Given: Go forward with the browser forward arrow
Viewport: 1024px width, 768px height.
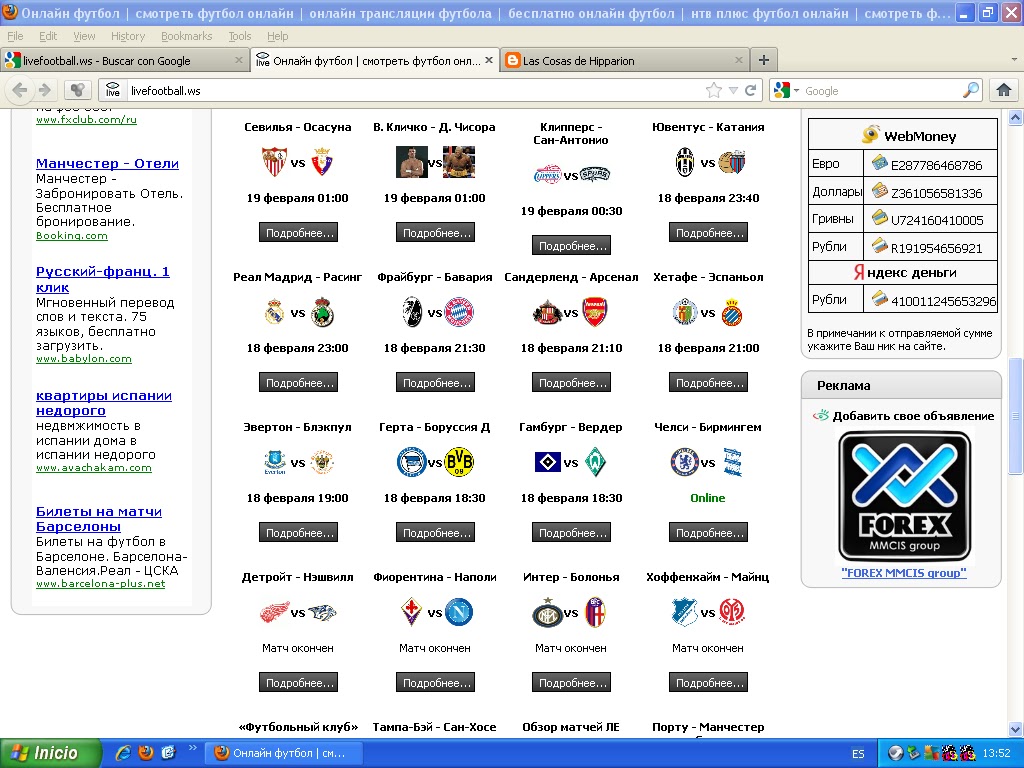Looking at the screenshot, I should point(44,90).
